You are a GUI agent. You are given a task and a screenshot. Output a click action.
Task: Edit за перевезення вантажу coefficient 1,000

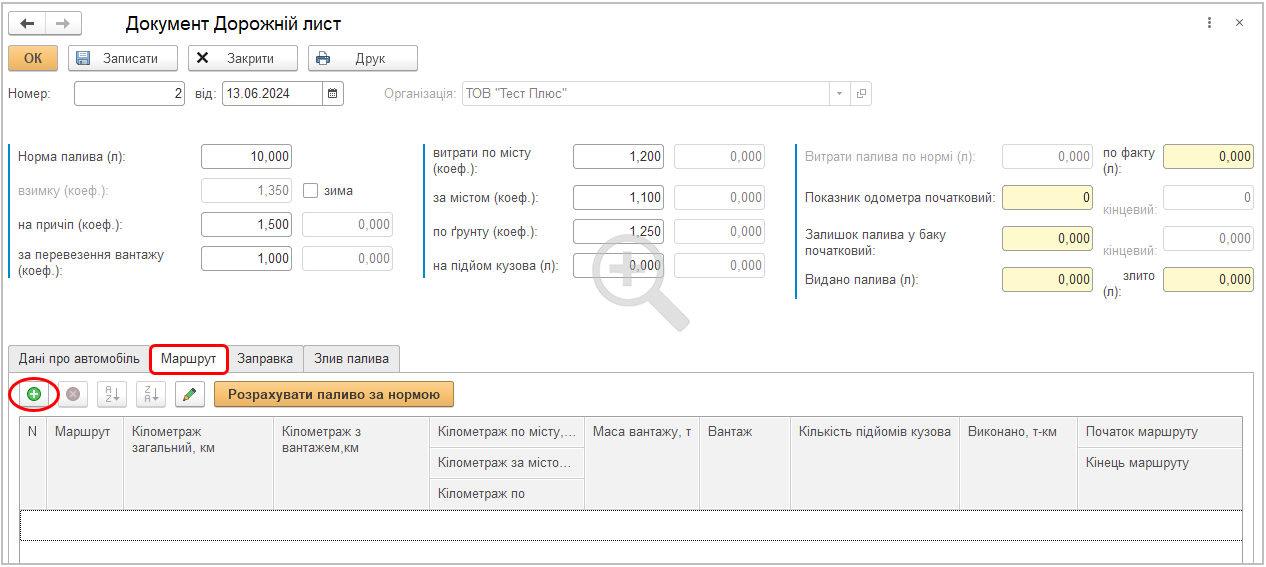(x=247, y=258)
